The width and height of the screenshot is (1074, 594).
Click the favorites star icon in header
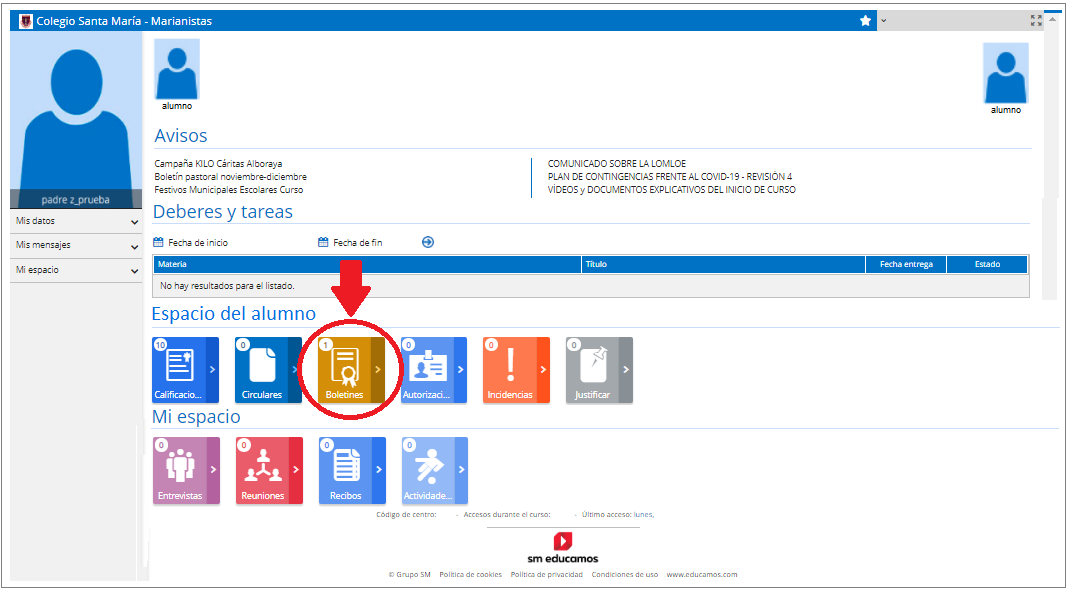(x=865, y=21)
